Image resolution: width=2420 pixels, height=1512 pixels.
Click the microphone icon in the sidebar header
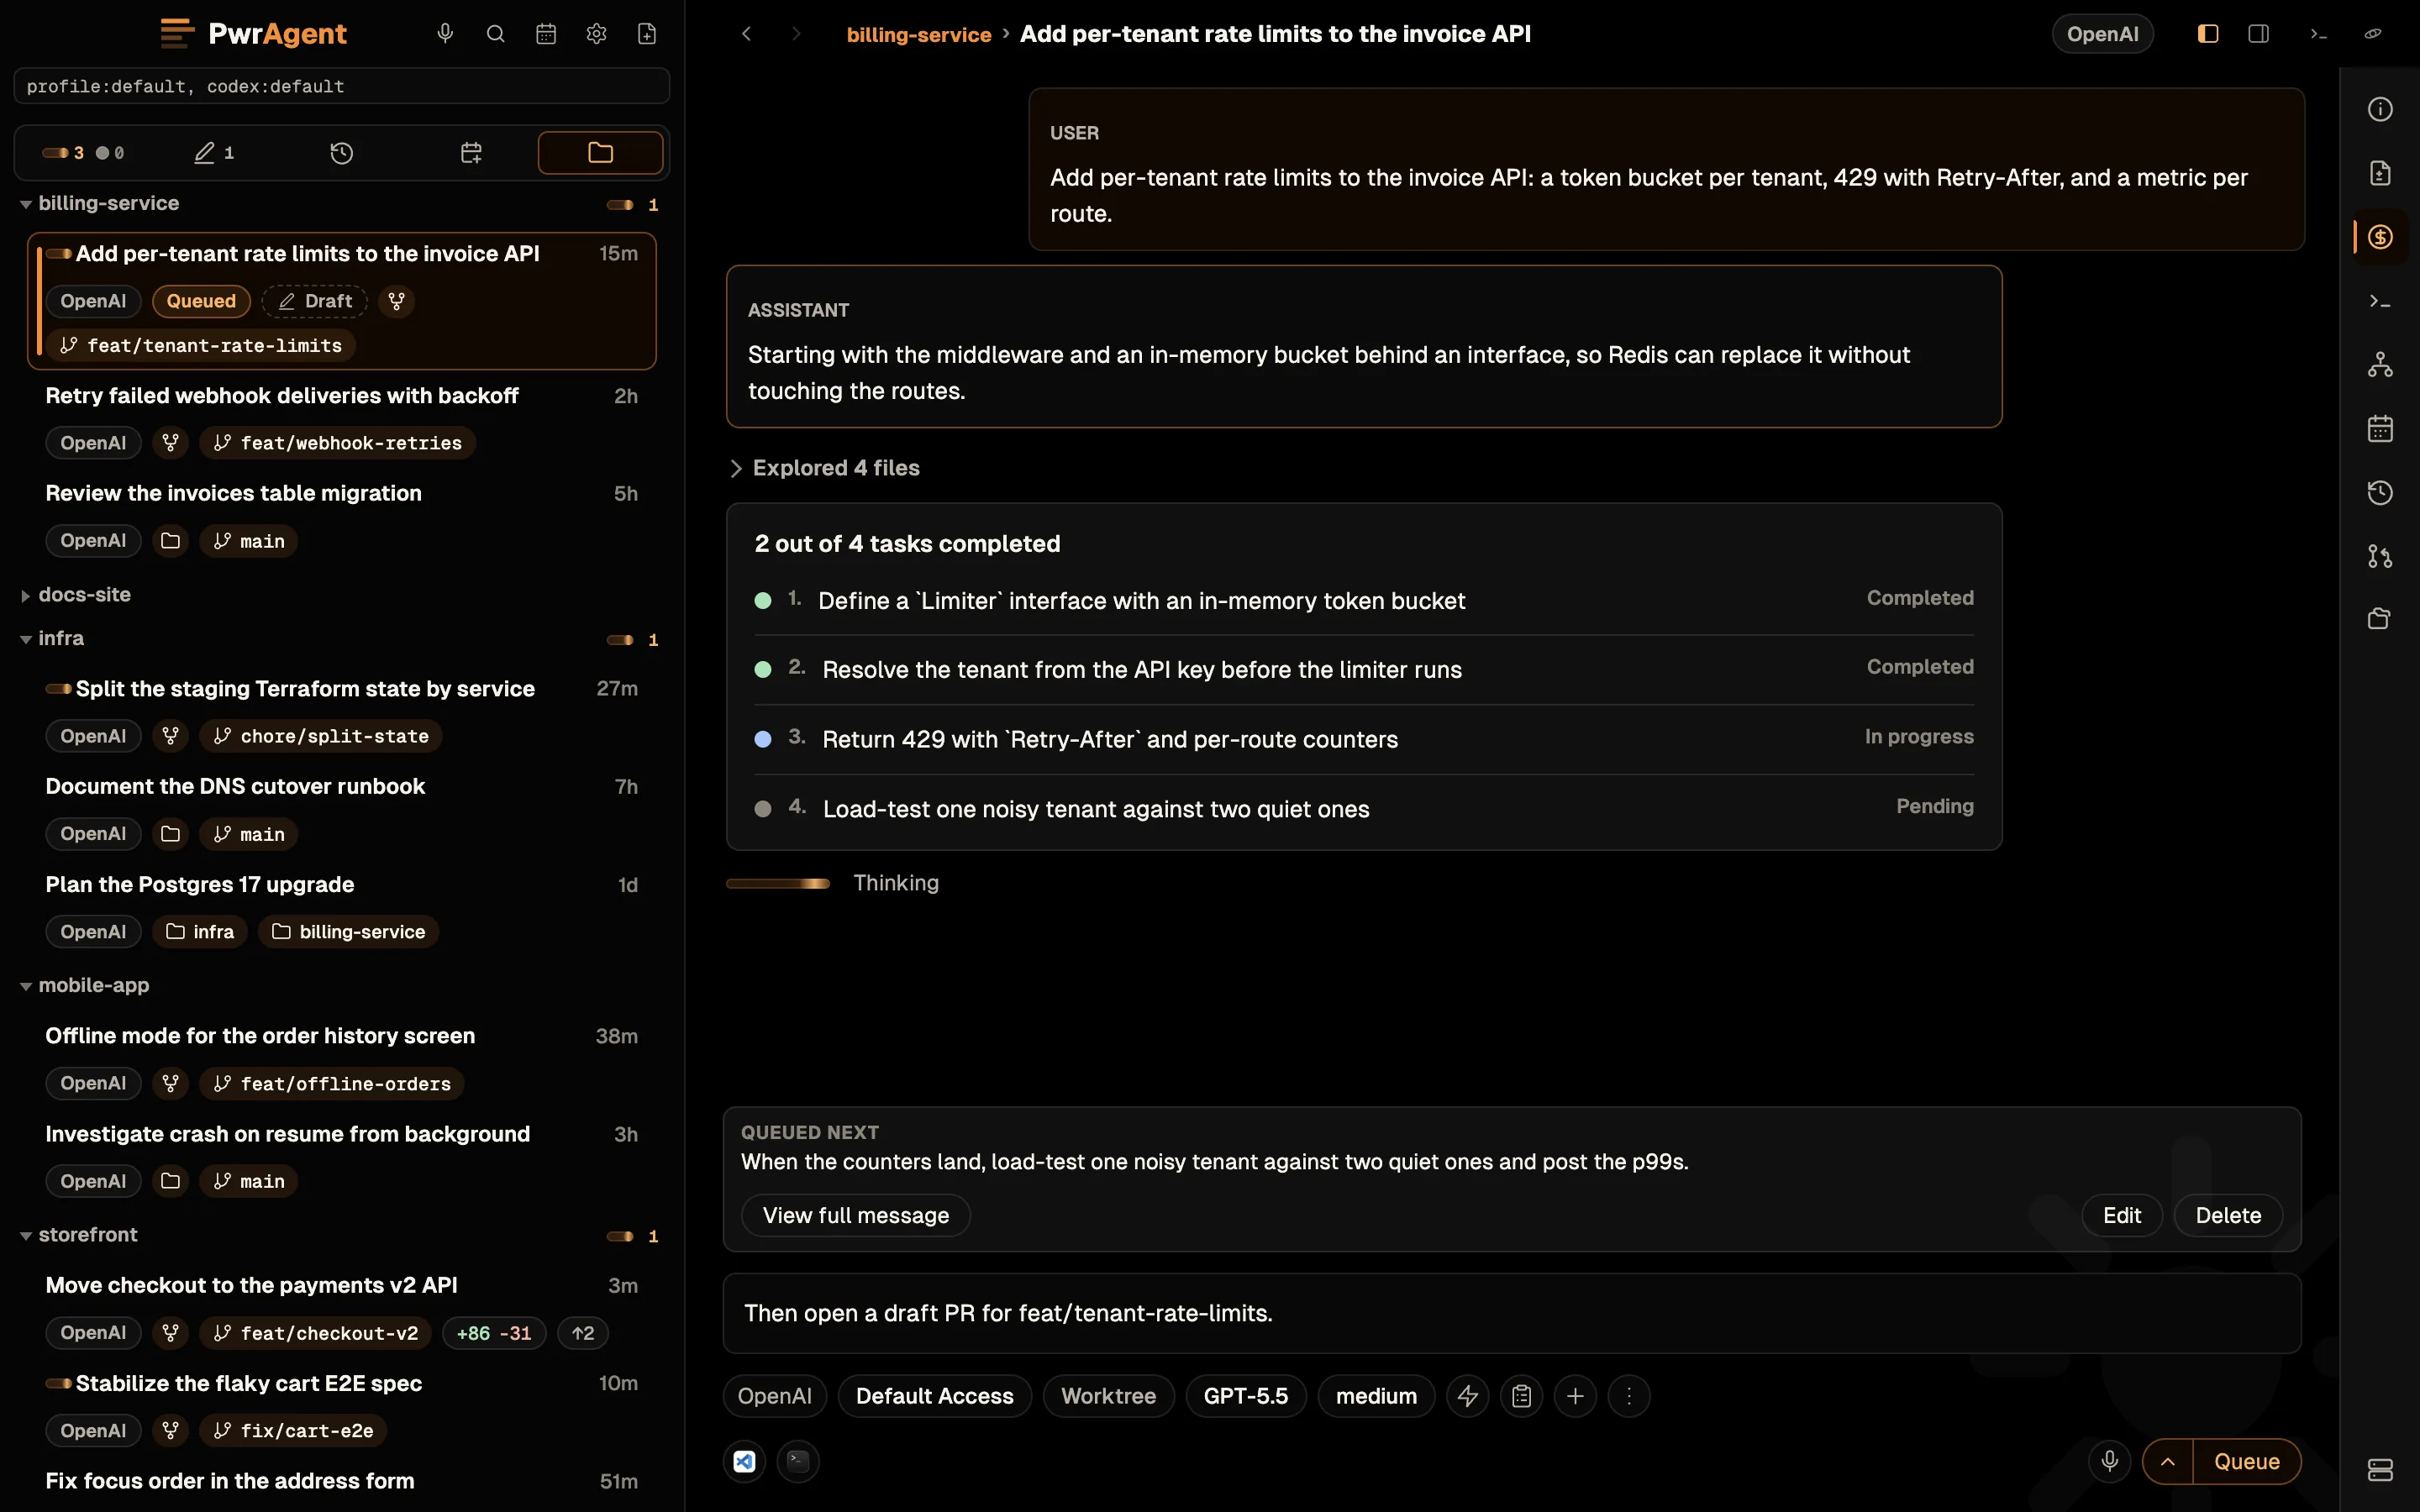445,34
